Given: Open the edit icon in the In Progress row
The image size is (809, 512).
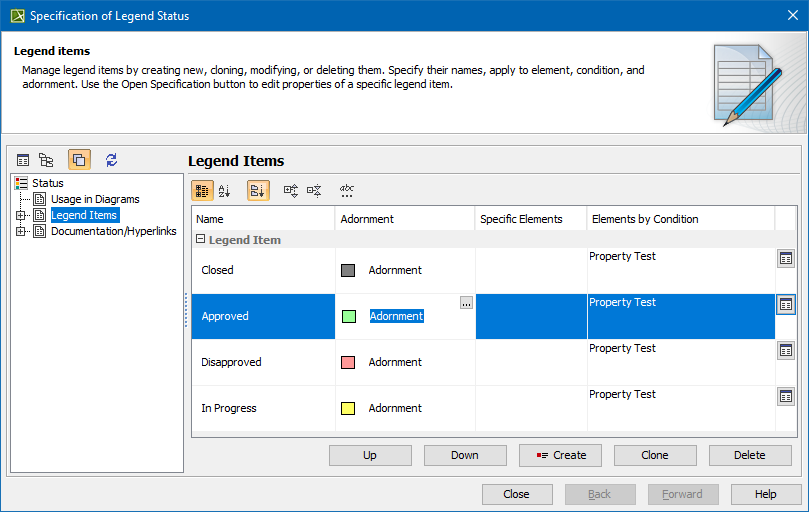Looking at the screenshot, I should coord(786,397).
